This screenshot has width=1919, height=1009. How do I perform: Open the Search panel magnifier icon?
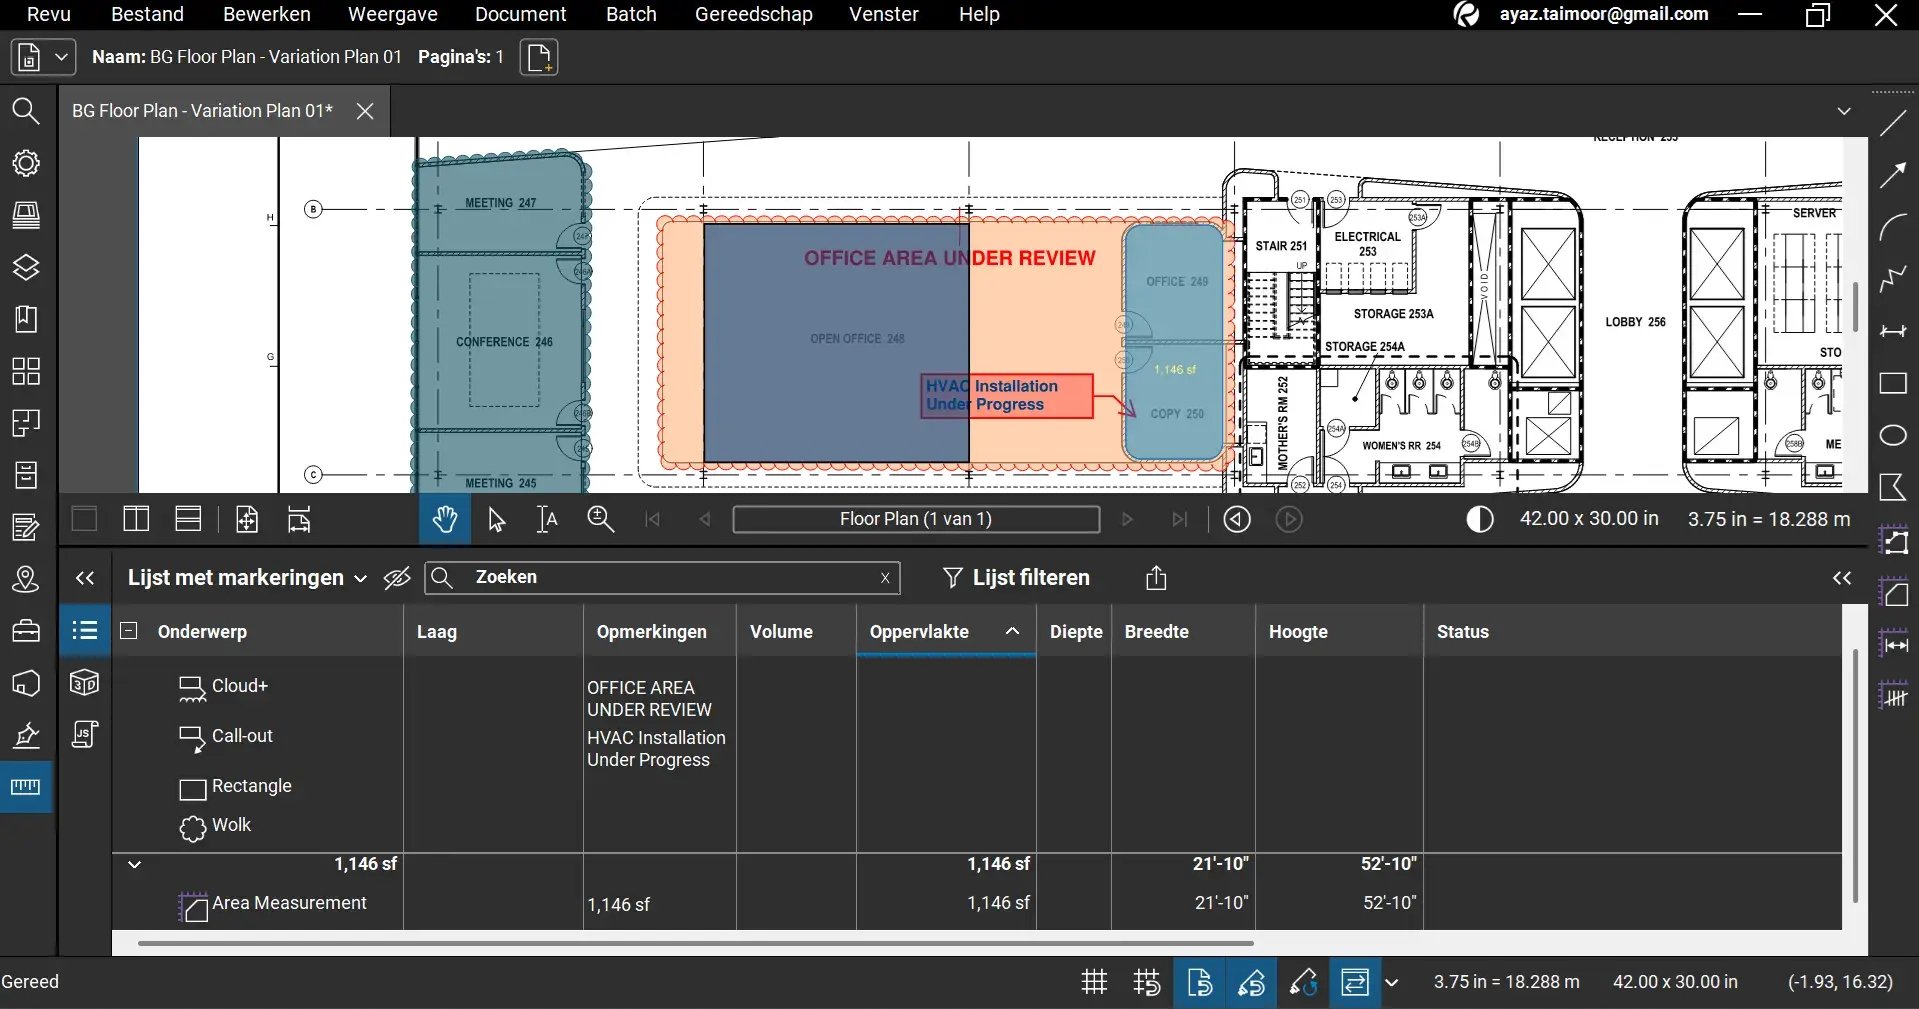26,111
